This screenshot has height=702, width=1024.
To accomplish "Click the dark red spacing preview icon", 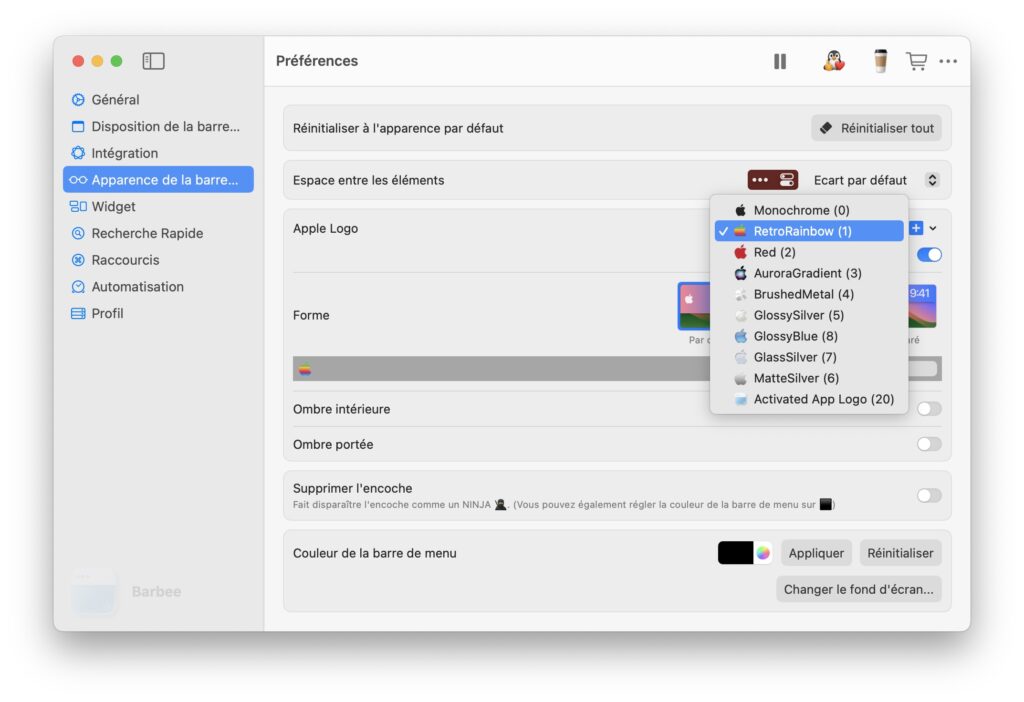I will (x=773, y=180).
